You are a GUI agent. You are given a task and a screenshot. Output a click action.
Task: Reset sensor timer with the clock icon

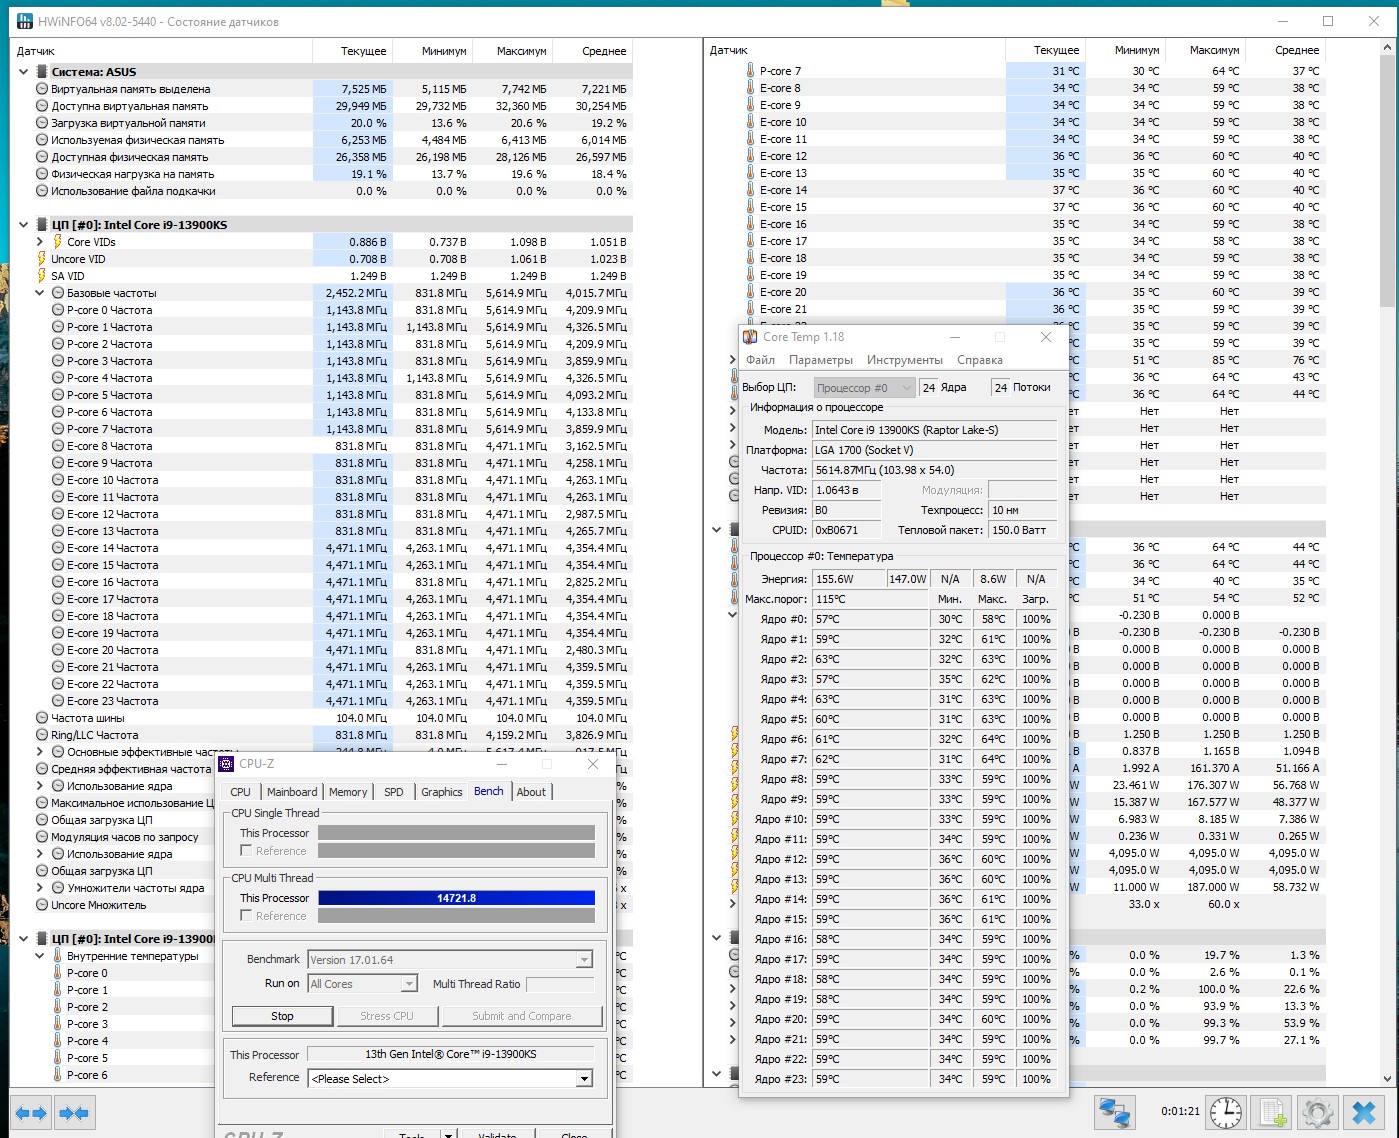coord(1225,1112)
